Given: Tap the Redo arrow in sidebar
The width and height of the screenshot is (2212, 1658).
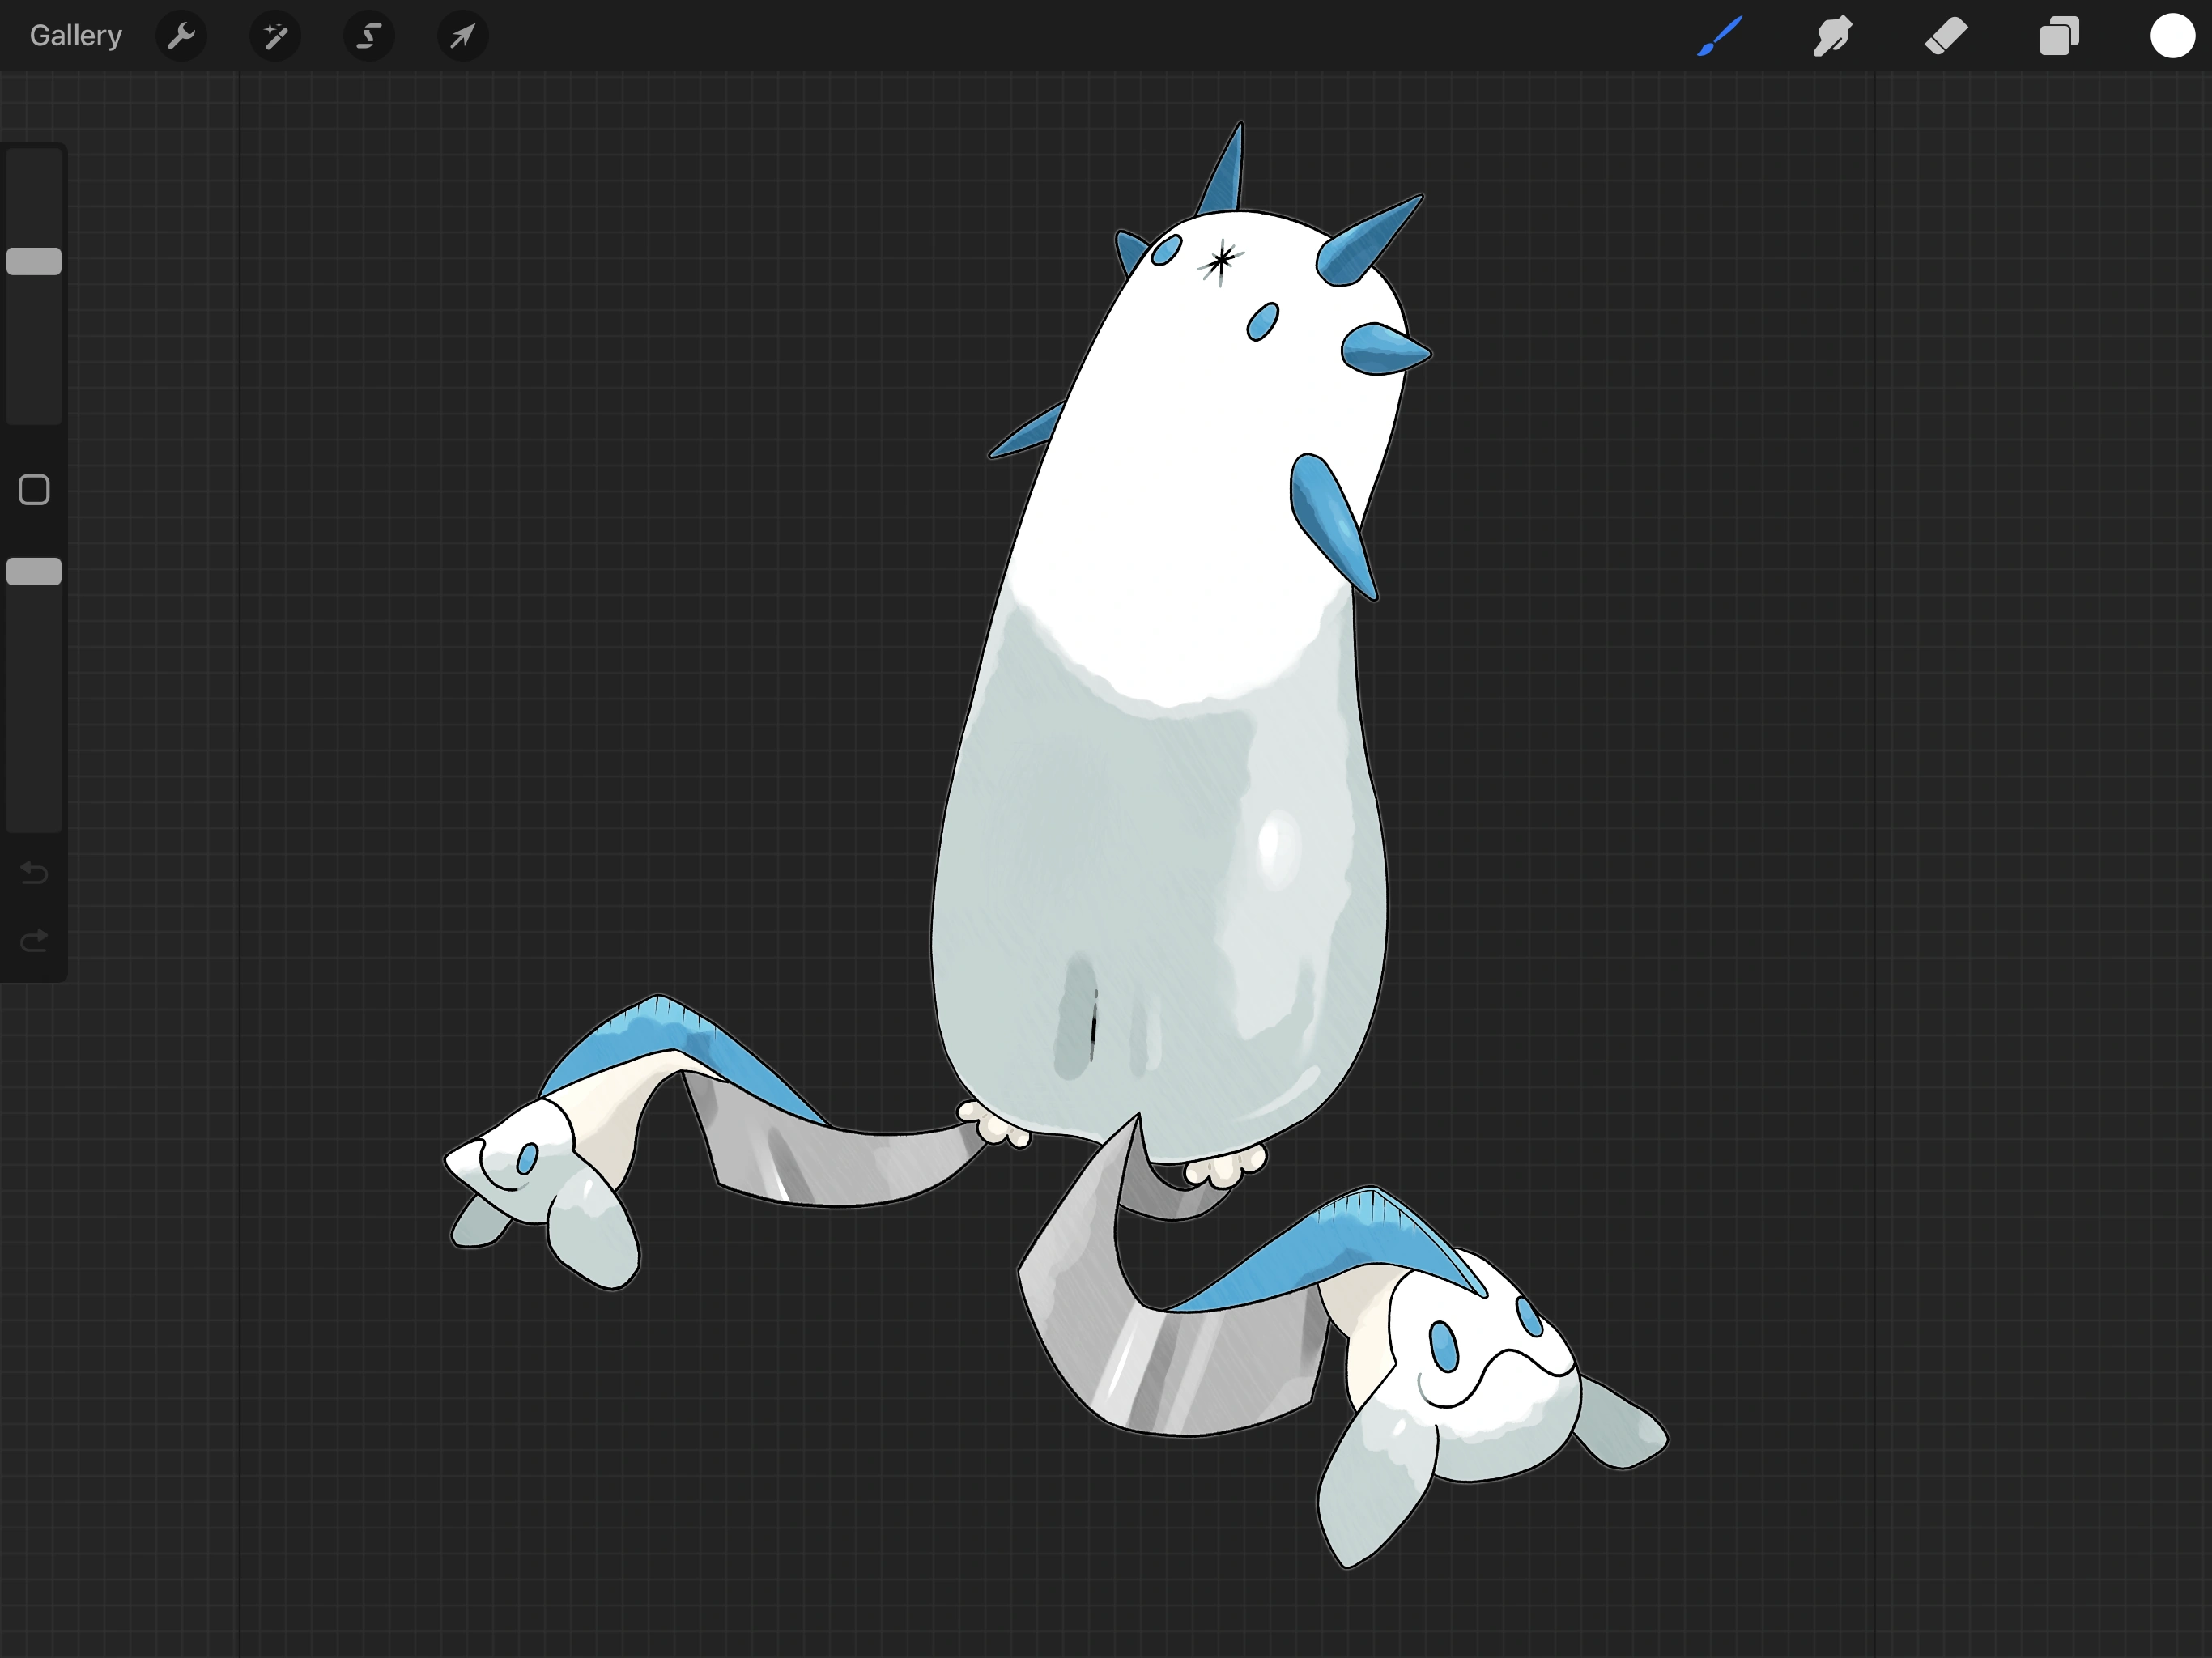Looking at the screenshot, I should click(x=34, y=940).
